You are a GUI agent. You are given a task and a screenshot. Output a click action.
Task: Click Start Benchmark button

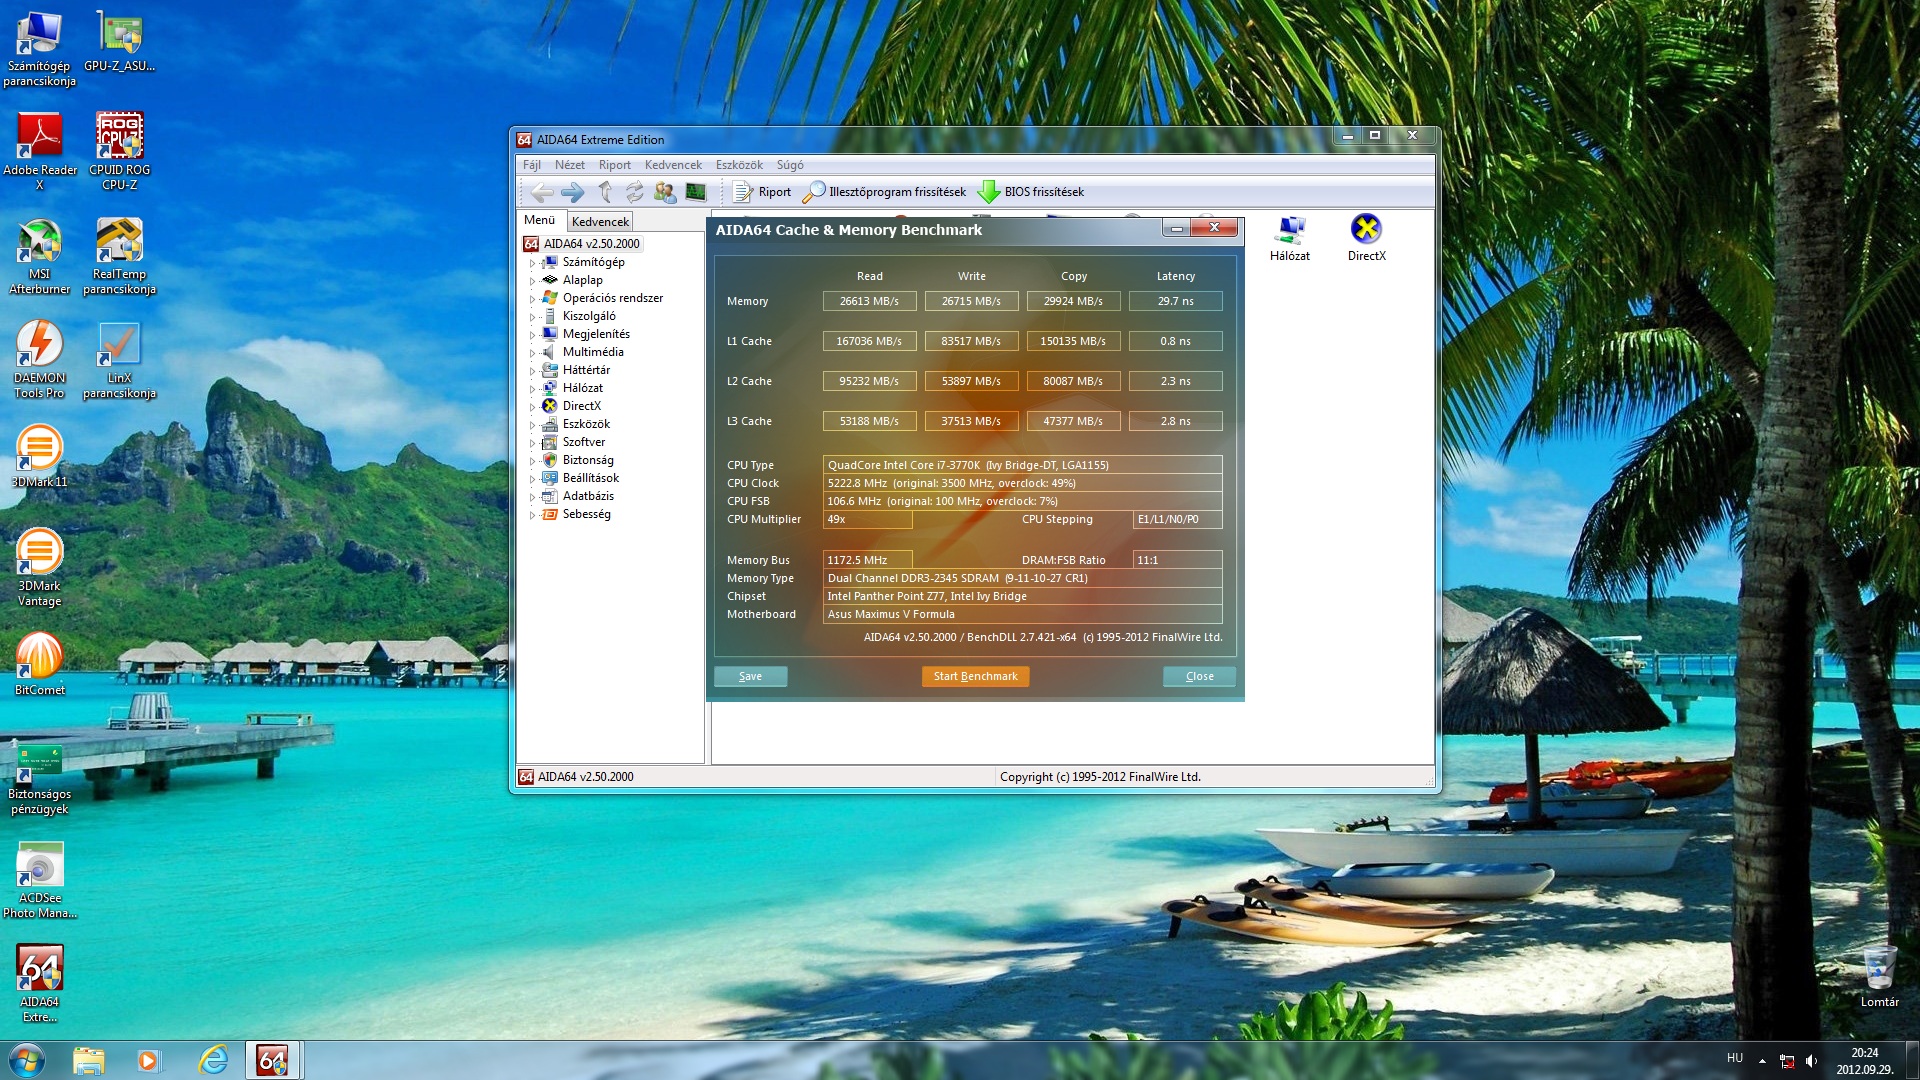coord(975,677)
